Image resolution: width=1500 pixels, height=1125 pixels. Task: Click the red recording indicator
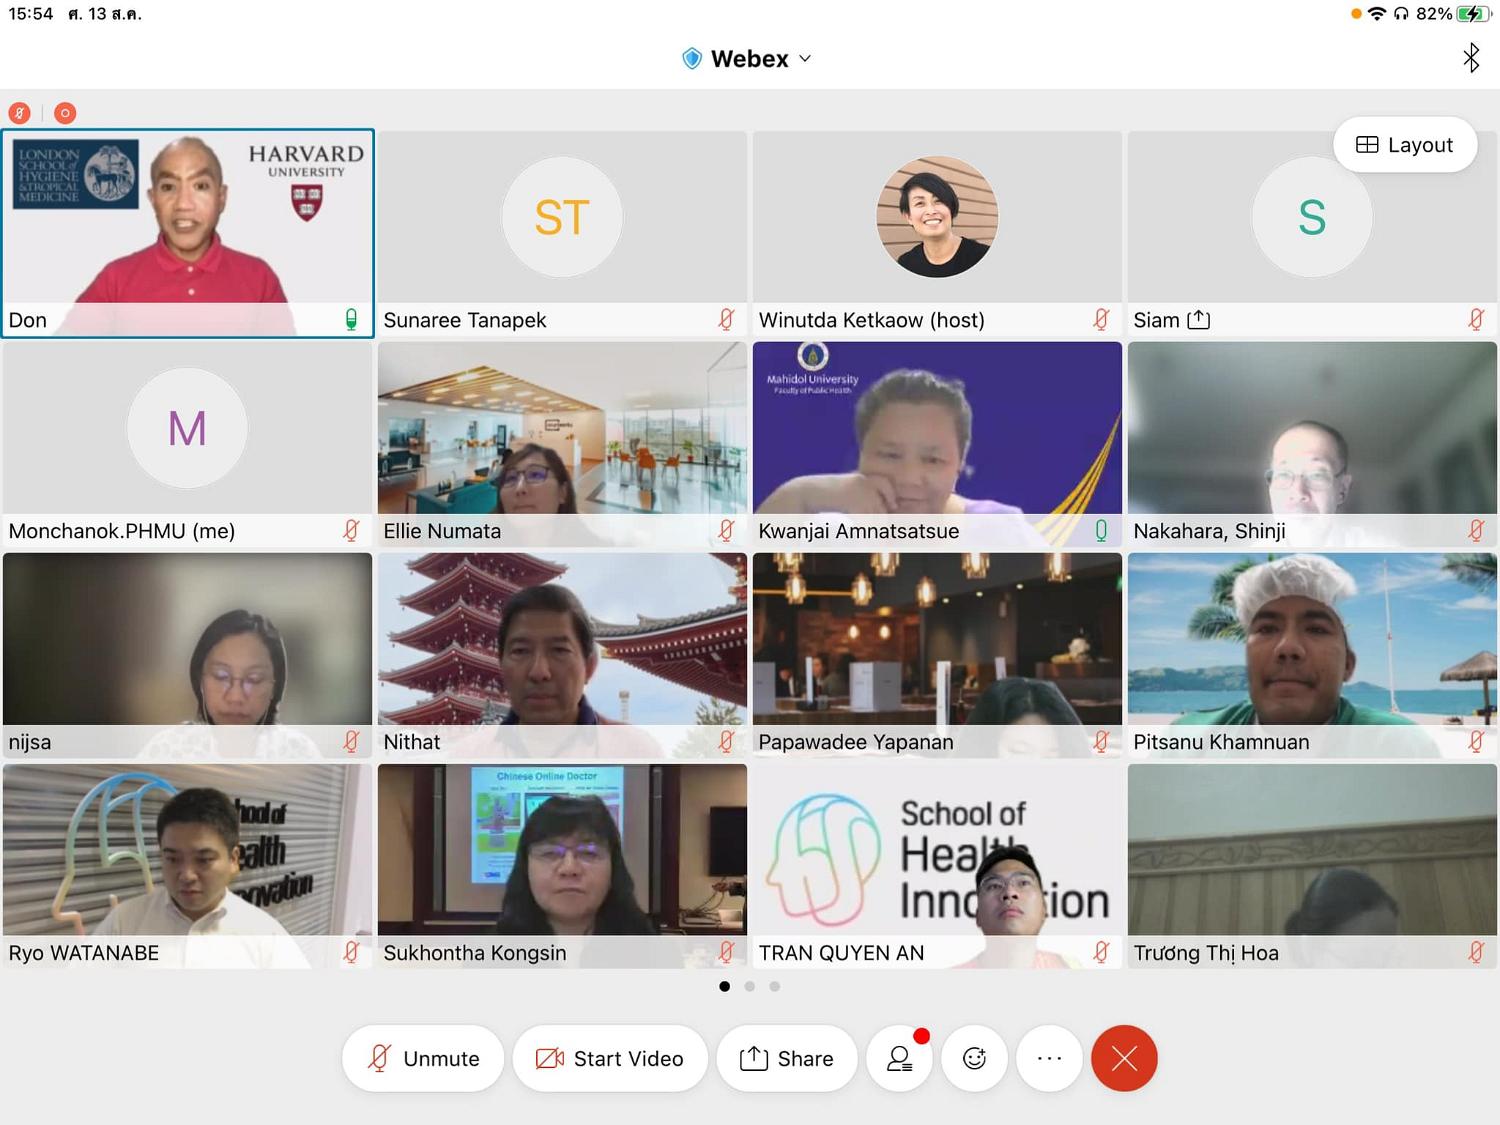tap(65, 113)
